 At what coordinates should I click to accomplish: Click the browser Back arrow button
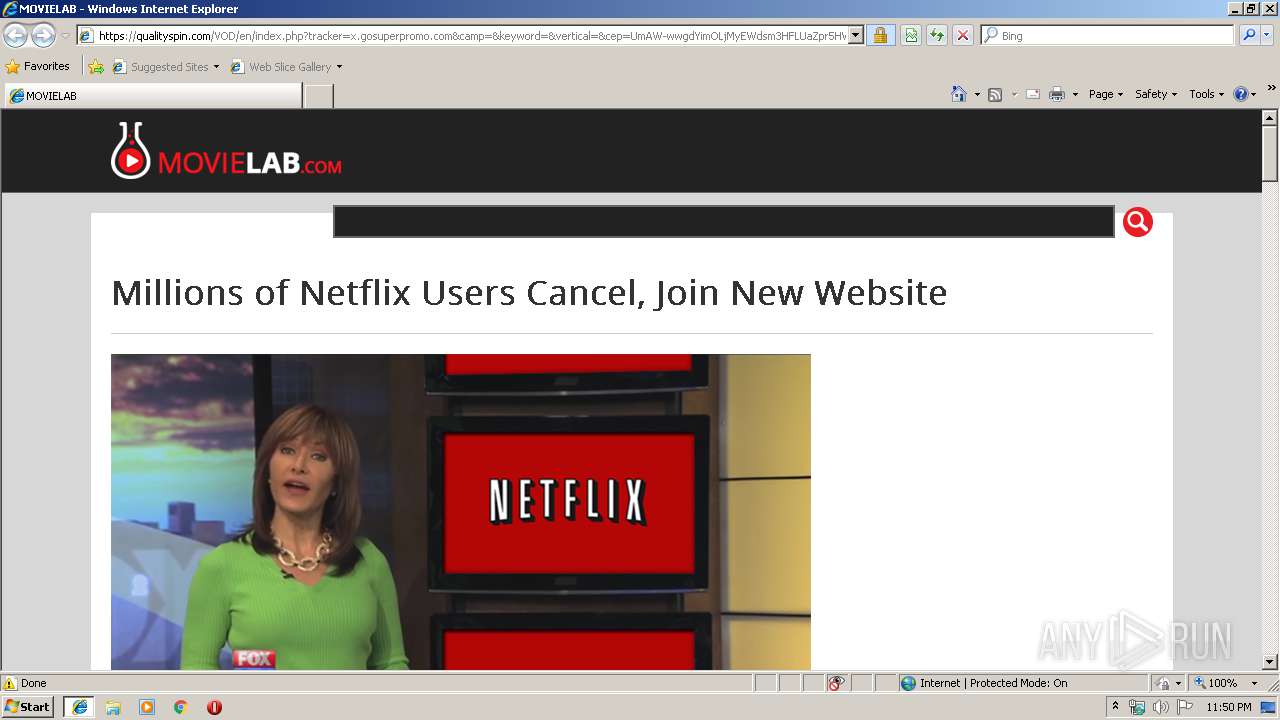(15, 36)
